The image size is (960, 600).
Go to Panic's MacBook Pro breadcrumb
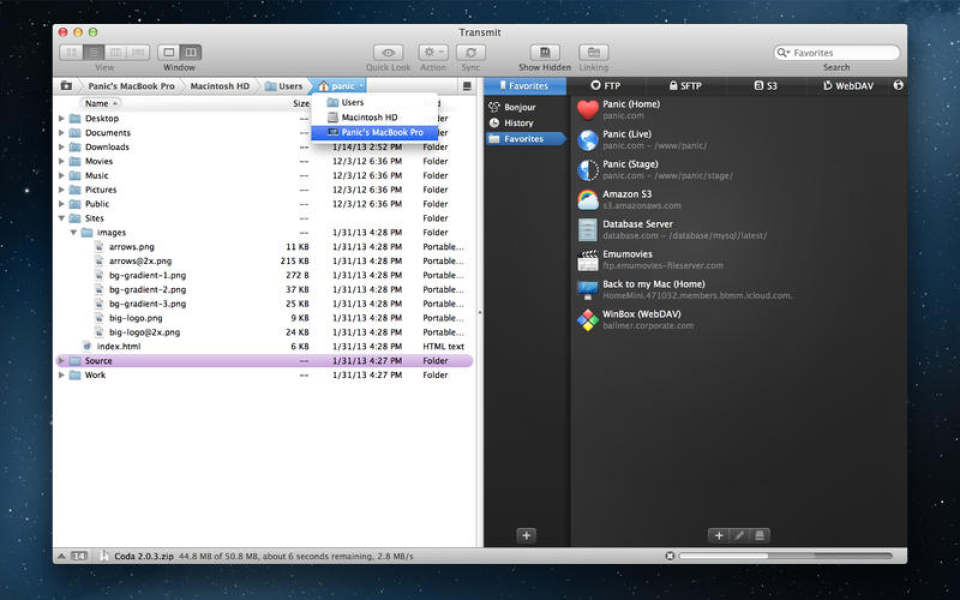[x=131, y=86]
